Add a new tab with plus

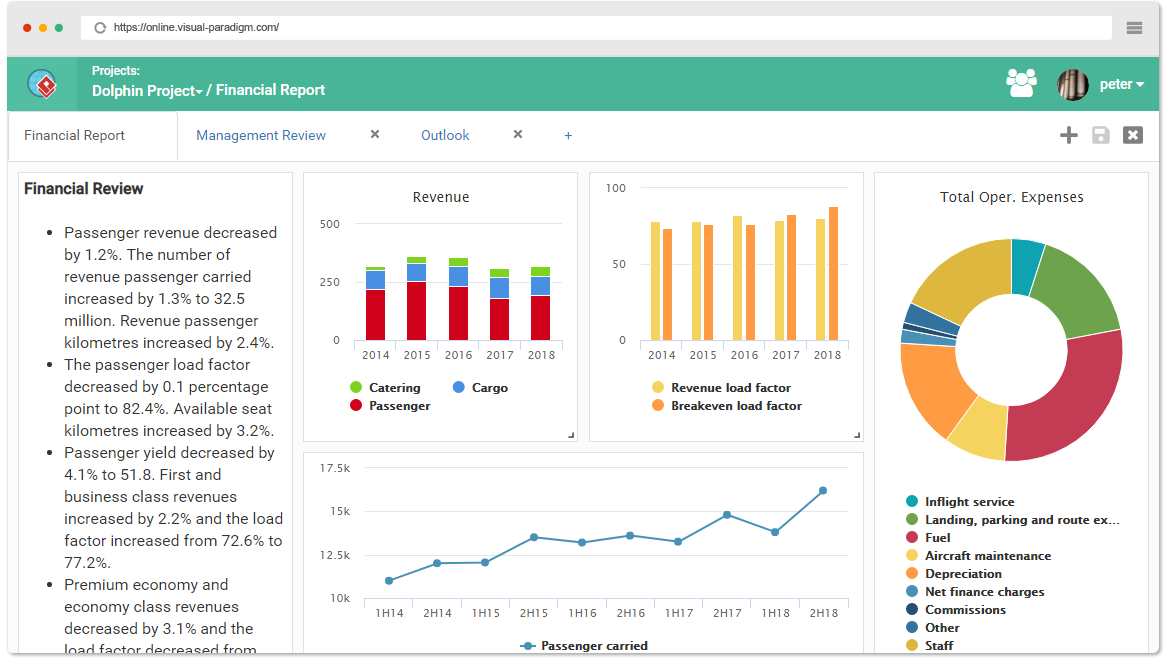(569, 136)
